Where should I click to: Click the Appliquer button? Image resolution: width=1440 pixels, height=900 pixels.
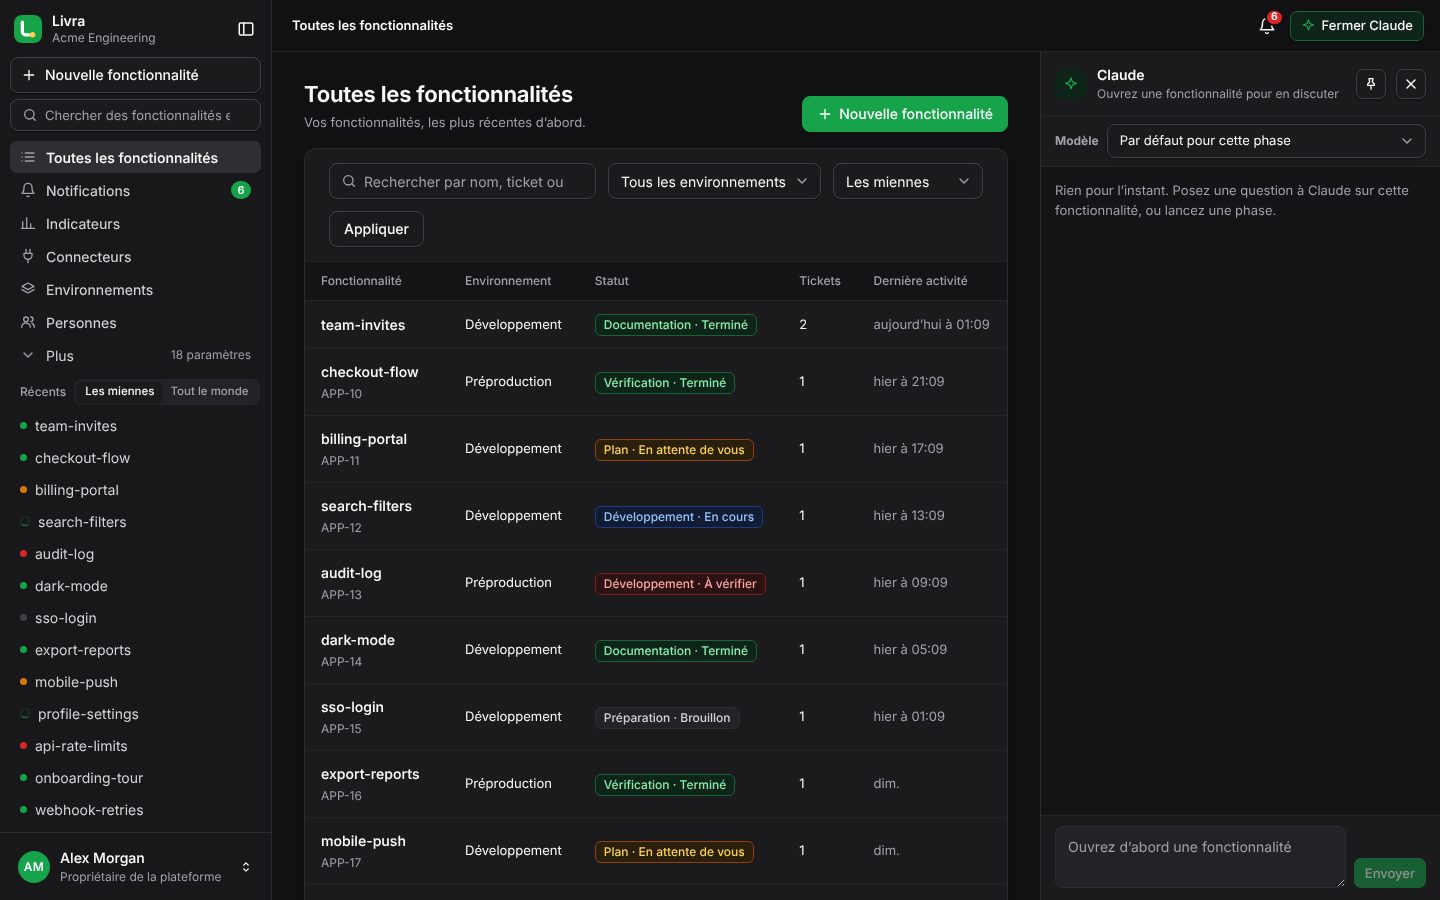pyautogui.click(x=376, y=229)
